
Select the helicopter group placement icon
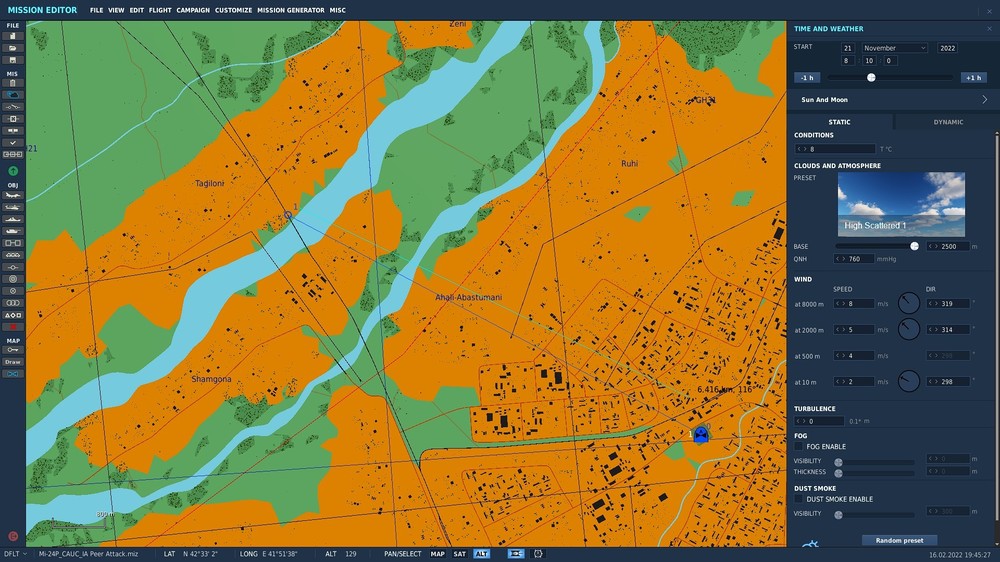[13, 207]
